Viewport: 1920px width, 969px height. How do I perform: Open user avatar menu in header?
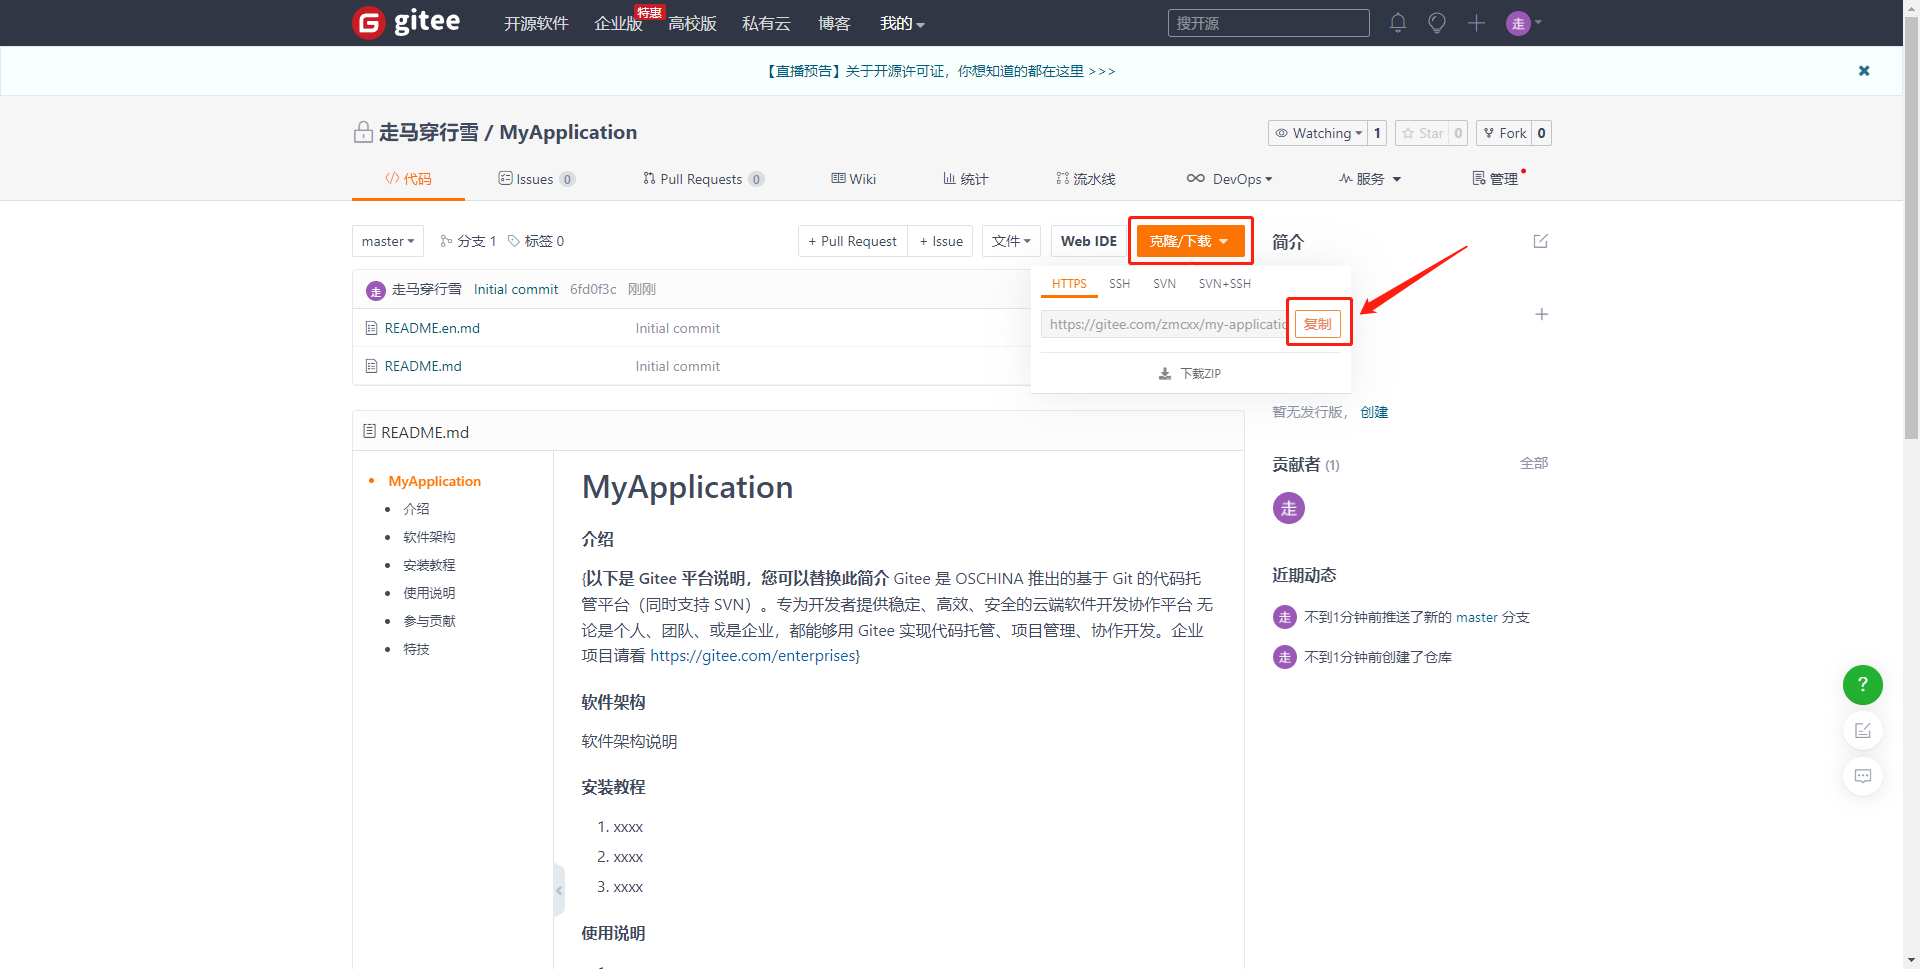pos(1524,23)
